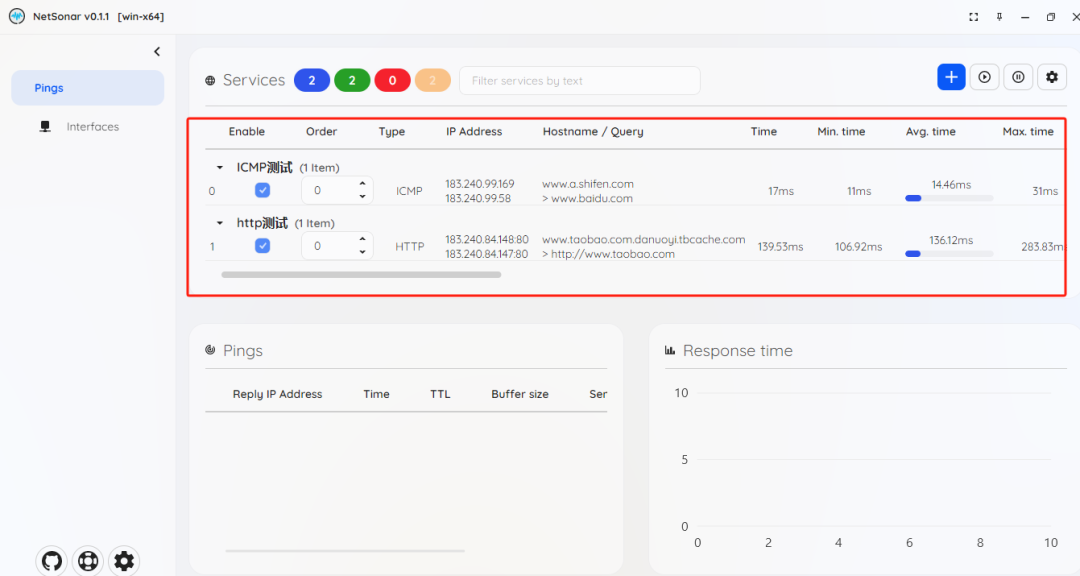Increase order for HTTP row
The image size is (1080, 576).
pyautogui.click(x=362, y=240)
